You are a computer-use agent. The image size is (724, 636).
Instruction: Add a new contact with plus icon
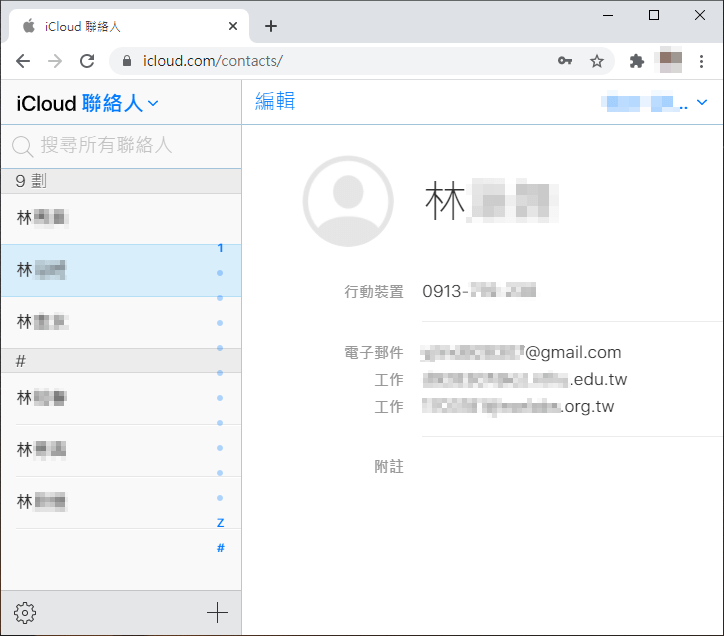coord(217,613)
